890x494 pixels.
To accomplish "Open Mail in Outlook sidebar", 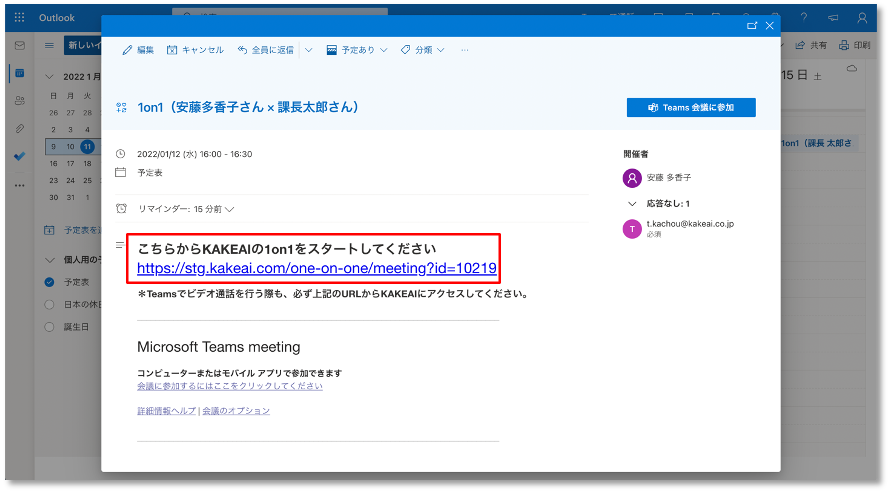I will pyautogui.click(x=20, y=45).
